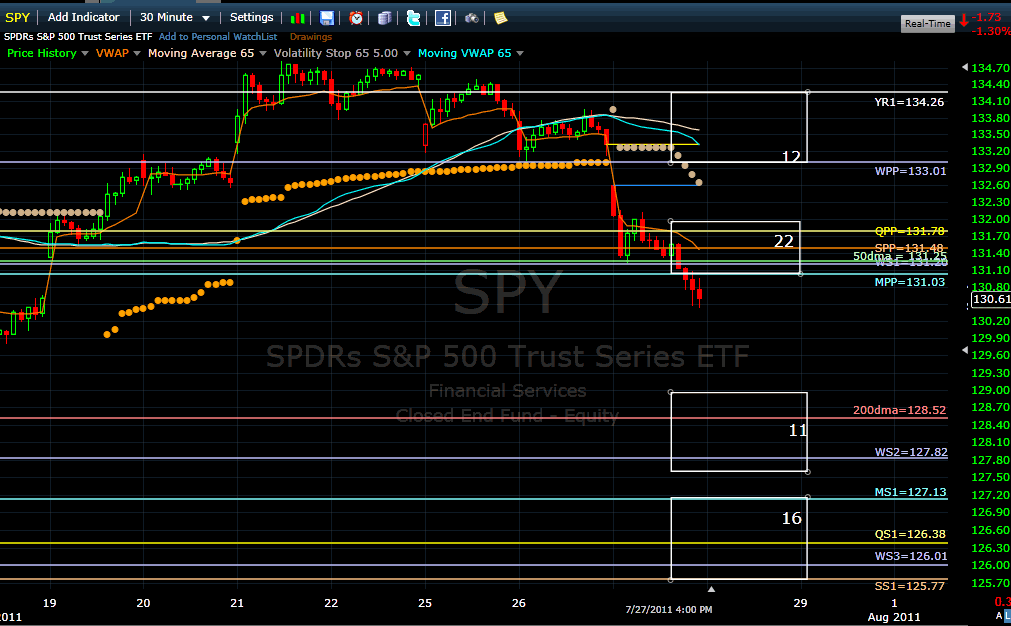Share chart via the Twitter icon
This screenshot has width=1011, height=626.
click(x=413, y=18)
